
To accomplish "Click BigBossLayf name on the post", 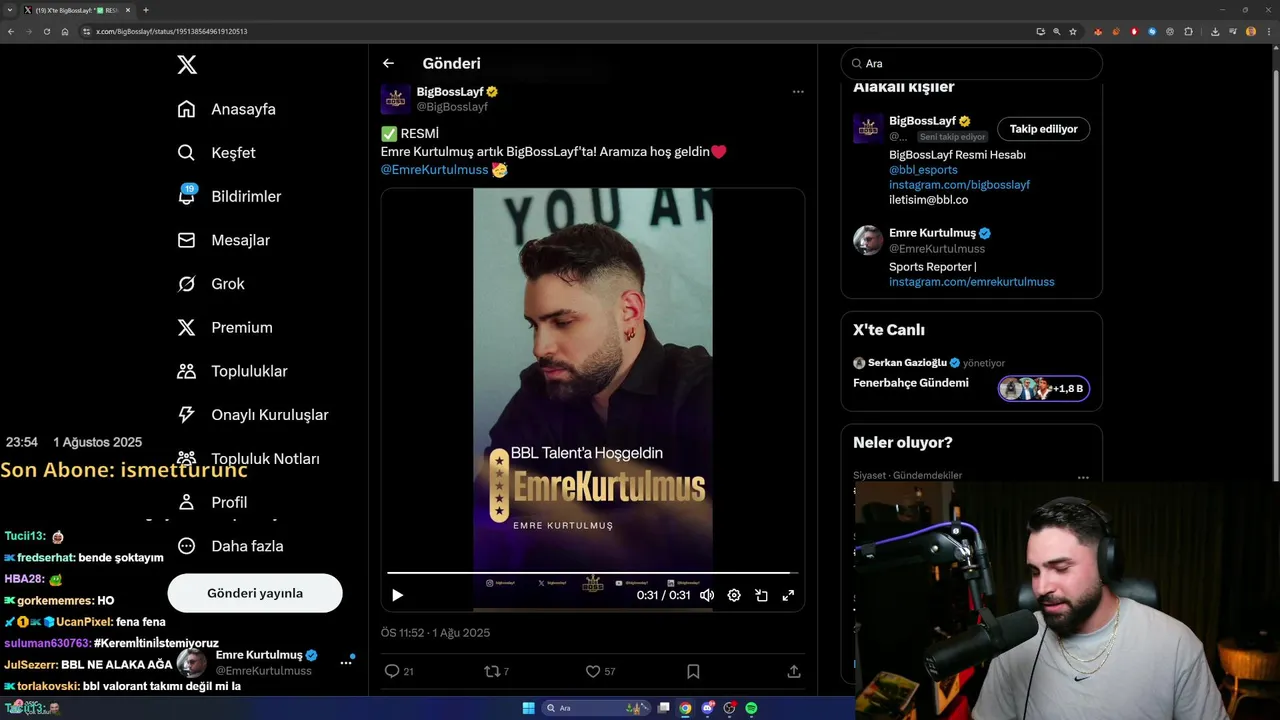I will point(450,91).
